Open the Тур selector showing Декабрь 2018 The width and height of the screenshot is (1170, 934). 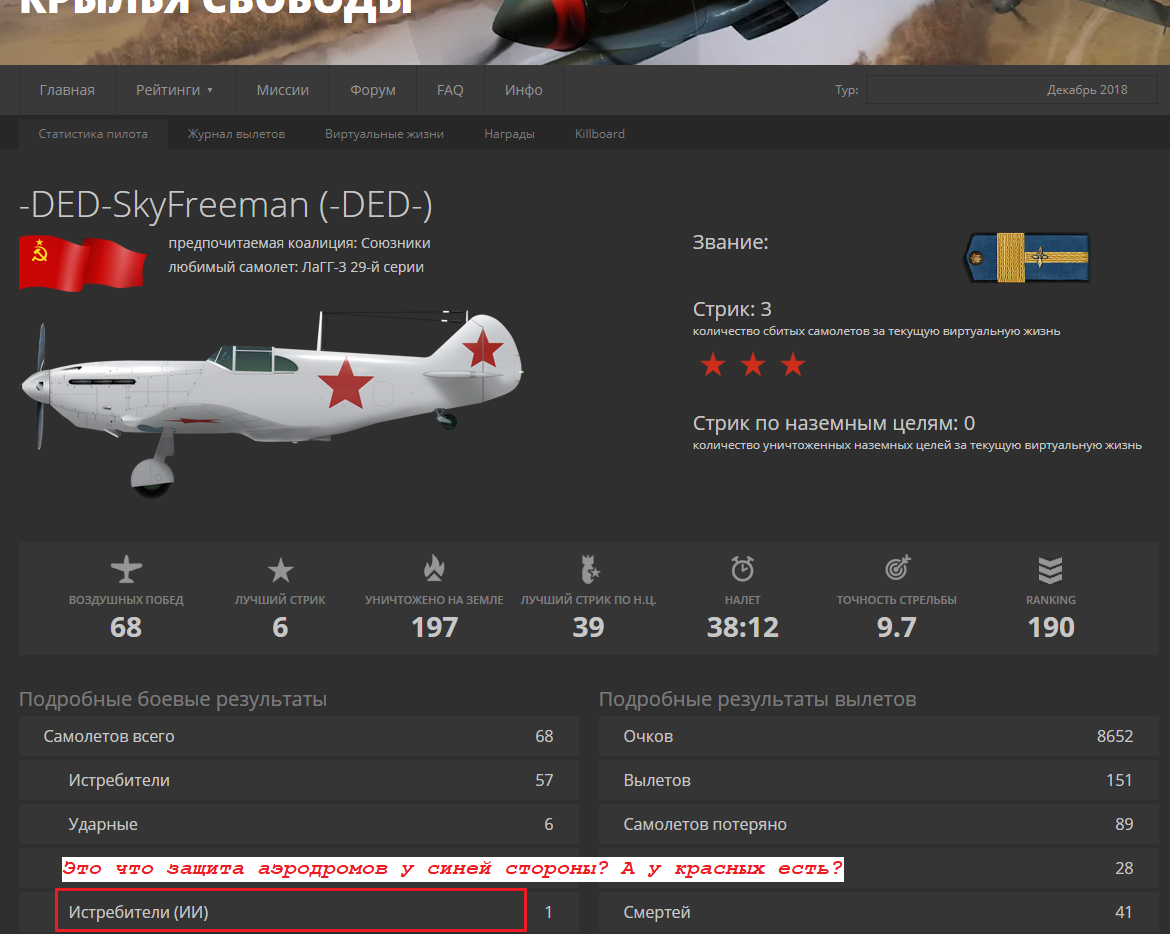pyautogui.click(x=1011, y=90)
